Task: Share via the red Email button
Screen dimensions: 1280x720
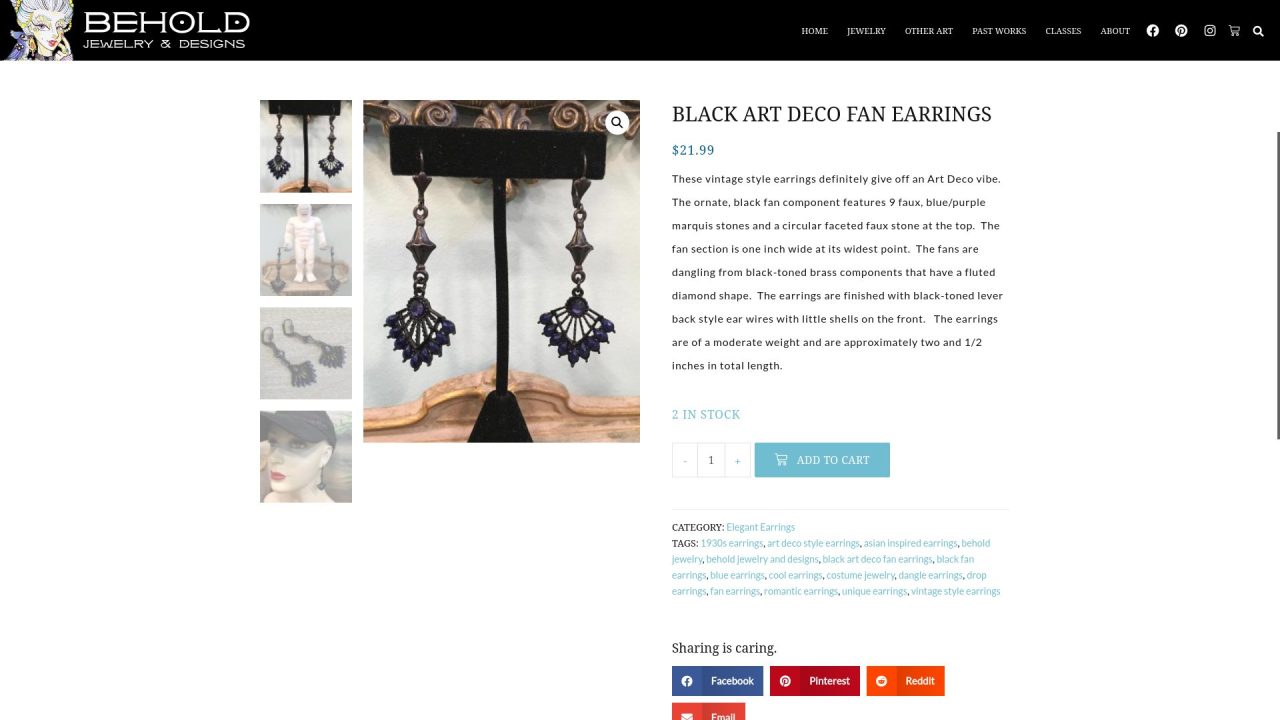Action: (x=708, y=712)
